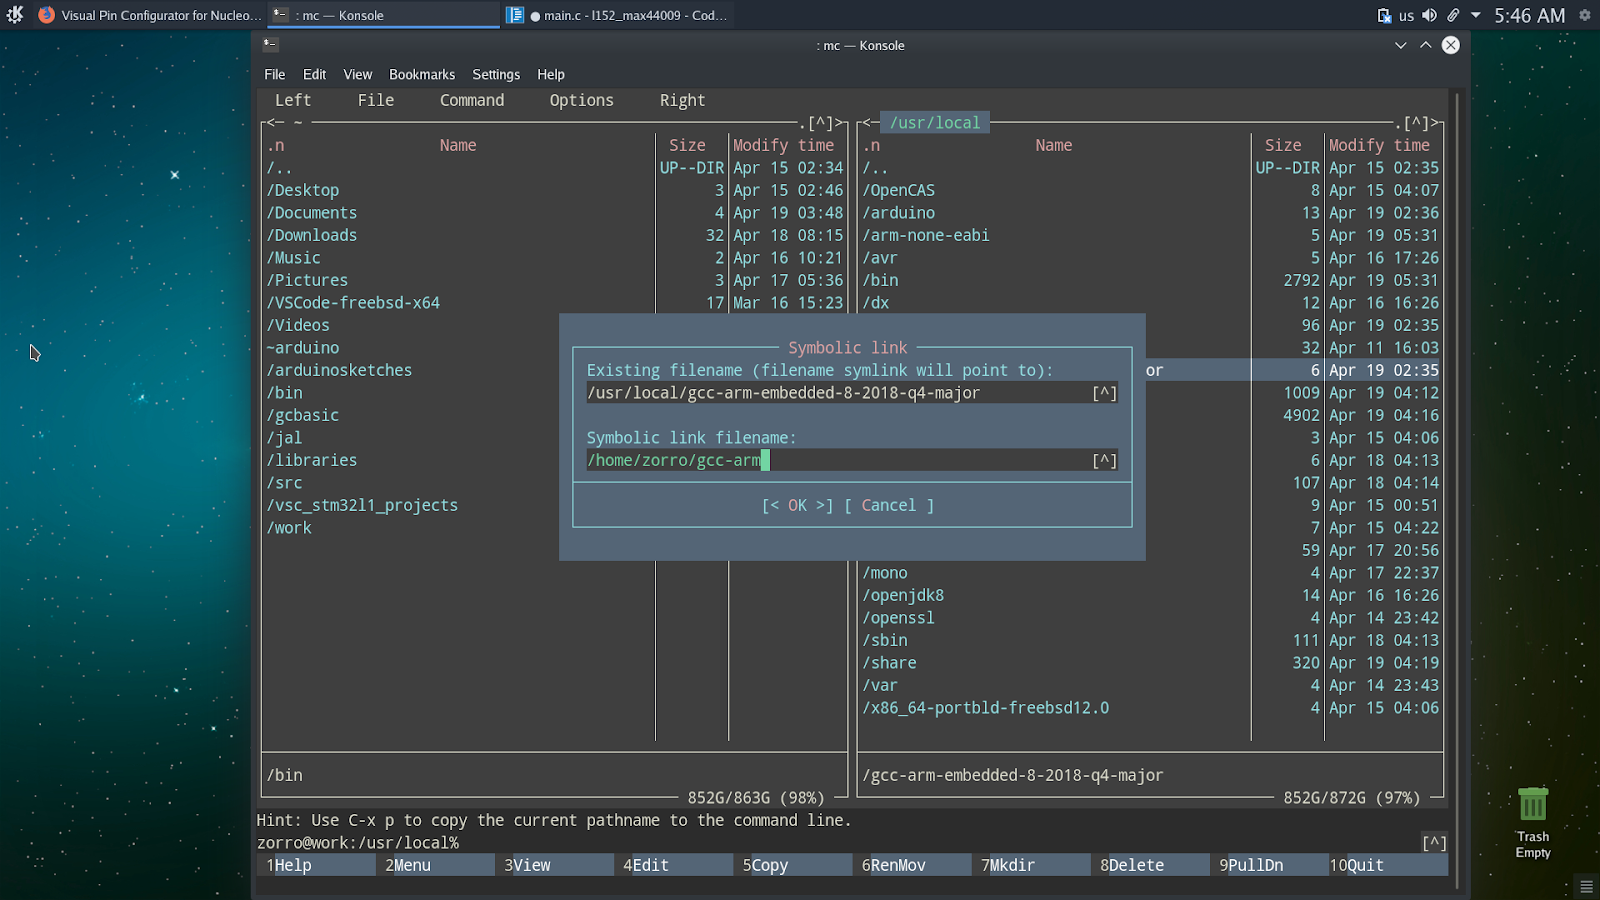Open history for existing filename field
Viewport: 1600px width, 900px height.
click(1104, 393)
